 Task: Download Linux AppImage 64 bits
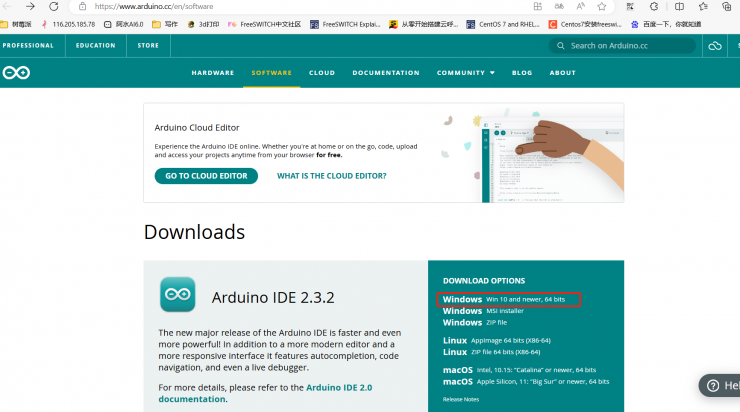(x=492, y=340)
